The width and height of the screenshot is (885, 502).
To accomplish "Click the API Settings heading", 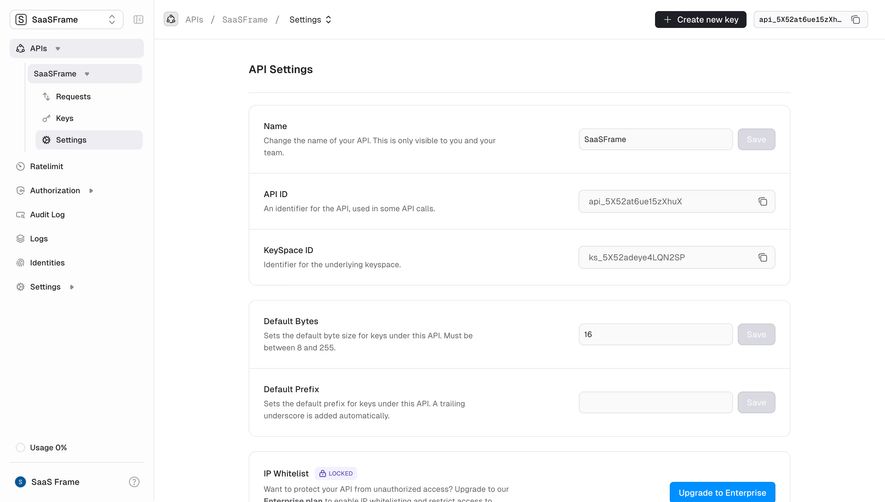I will (281, 69).
